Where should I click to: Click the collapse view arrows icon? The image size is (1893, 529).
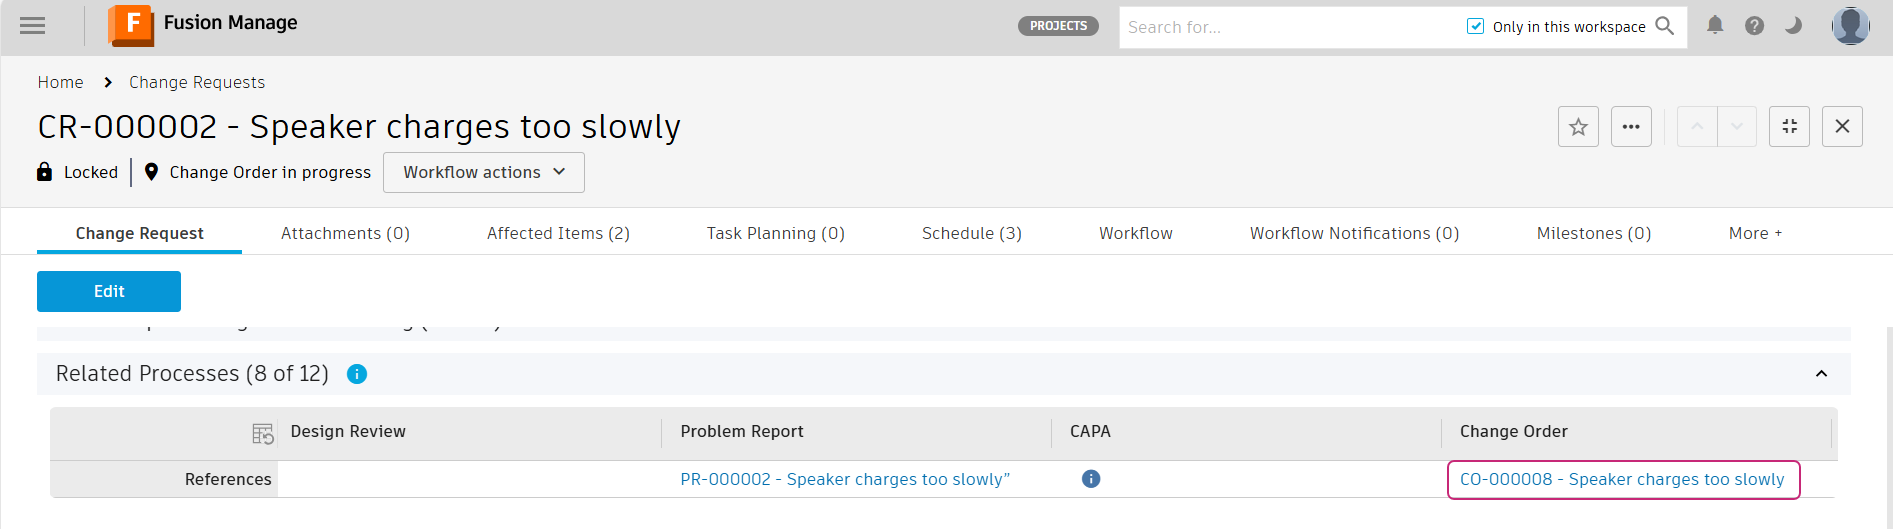(1789, 127)
